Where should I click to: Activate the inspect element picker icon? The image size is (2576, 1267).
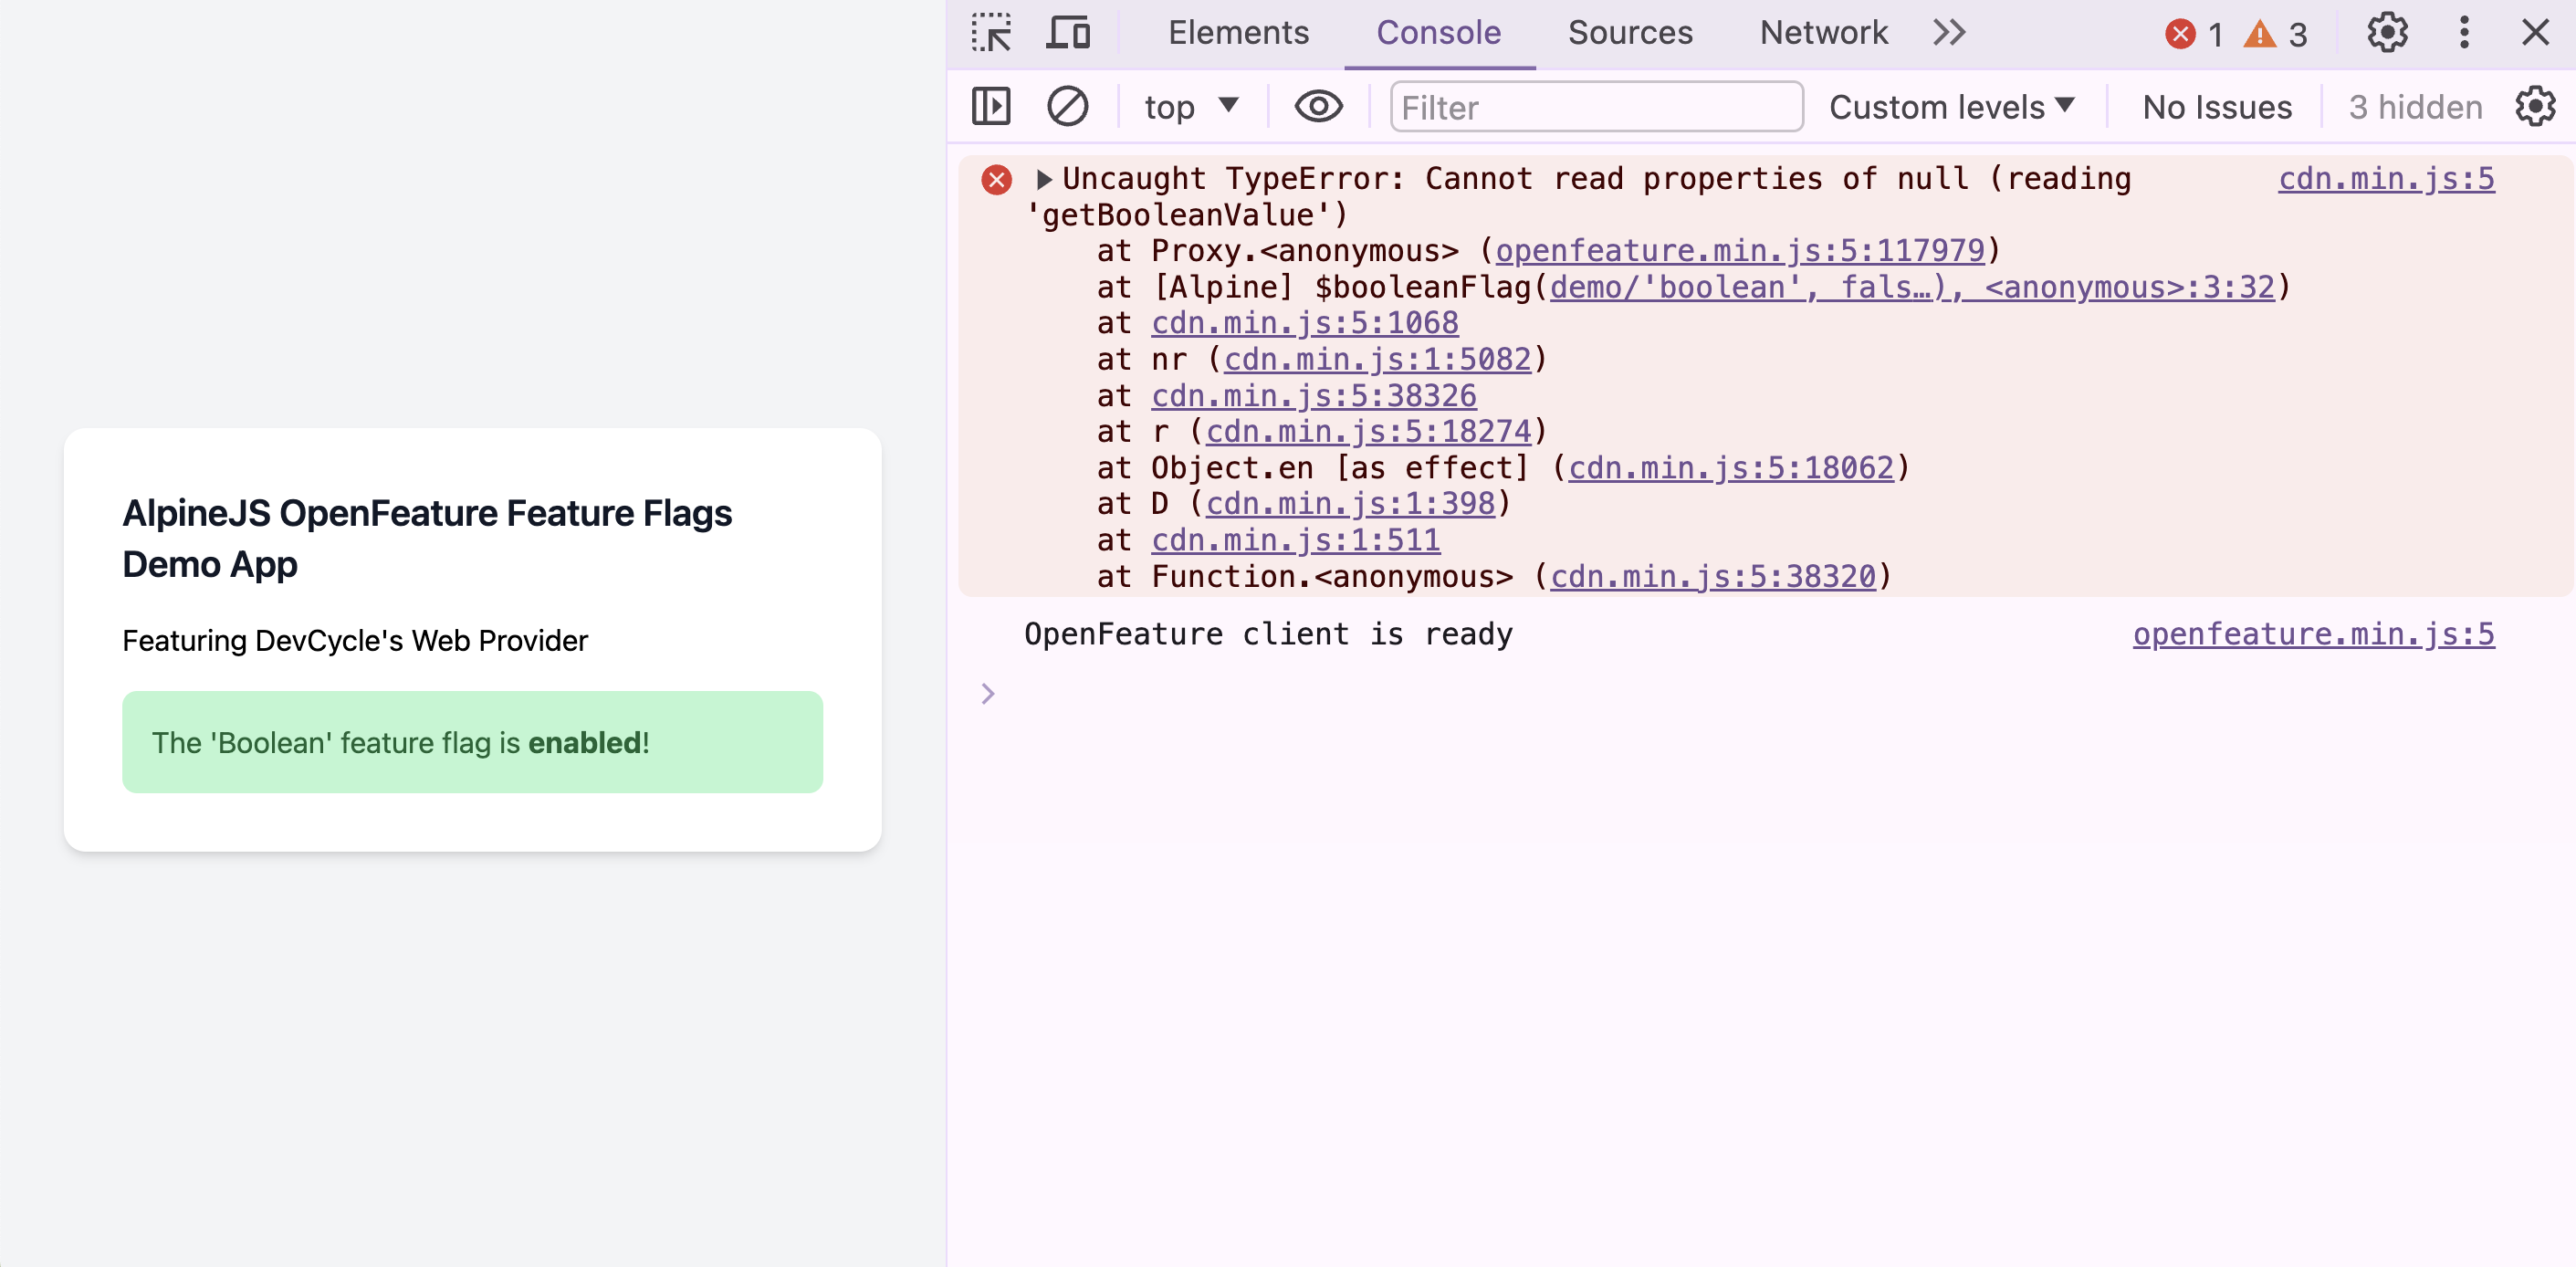point(991,33)
